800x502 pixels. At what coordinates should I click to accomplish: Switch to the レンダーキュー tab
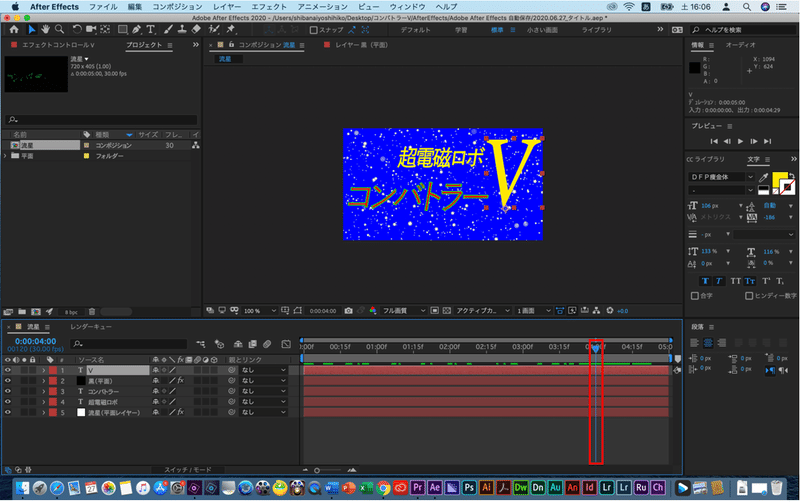(x=91, y=327)
